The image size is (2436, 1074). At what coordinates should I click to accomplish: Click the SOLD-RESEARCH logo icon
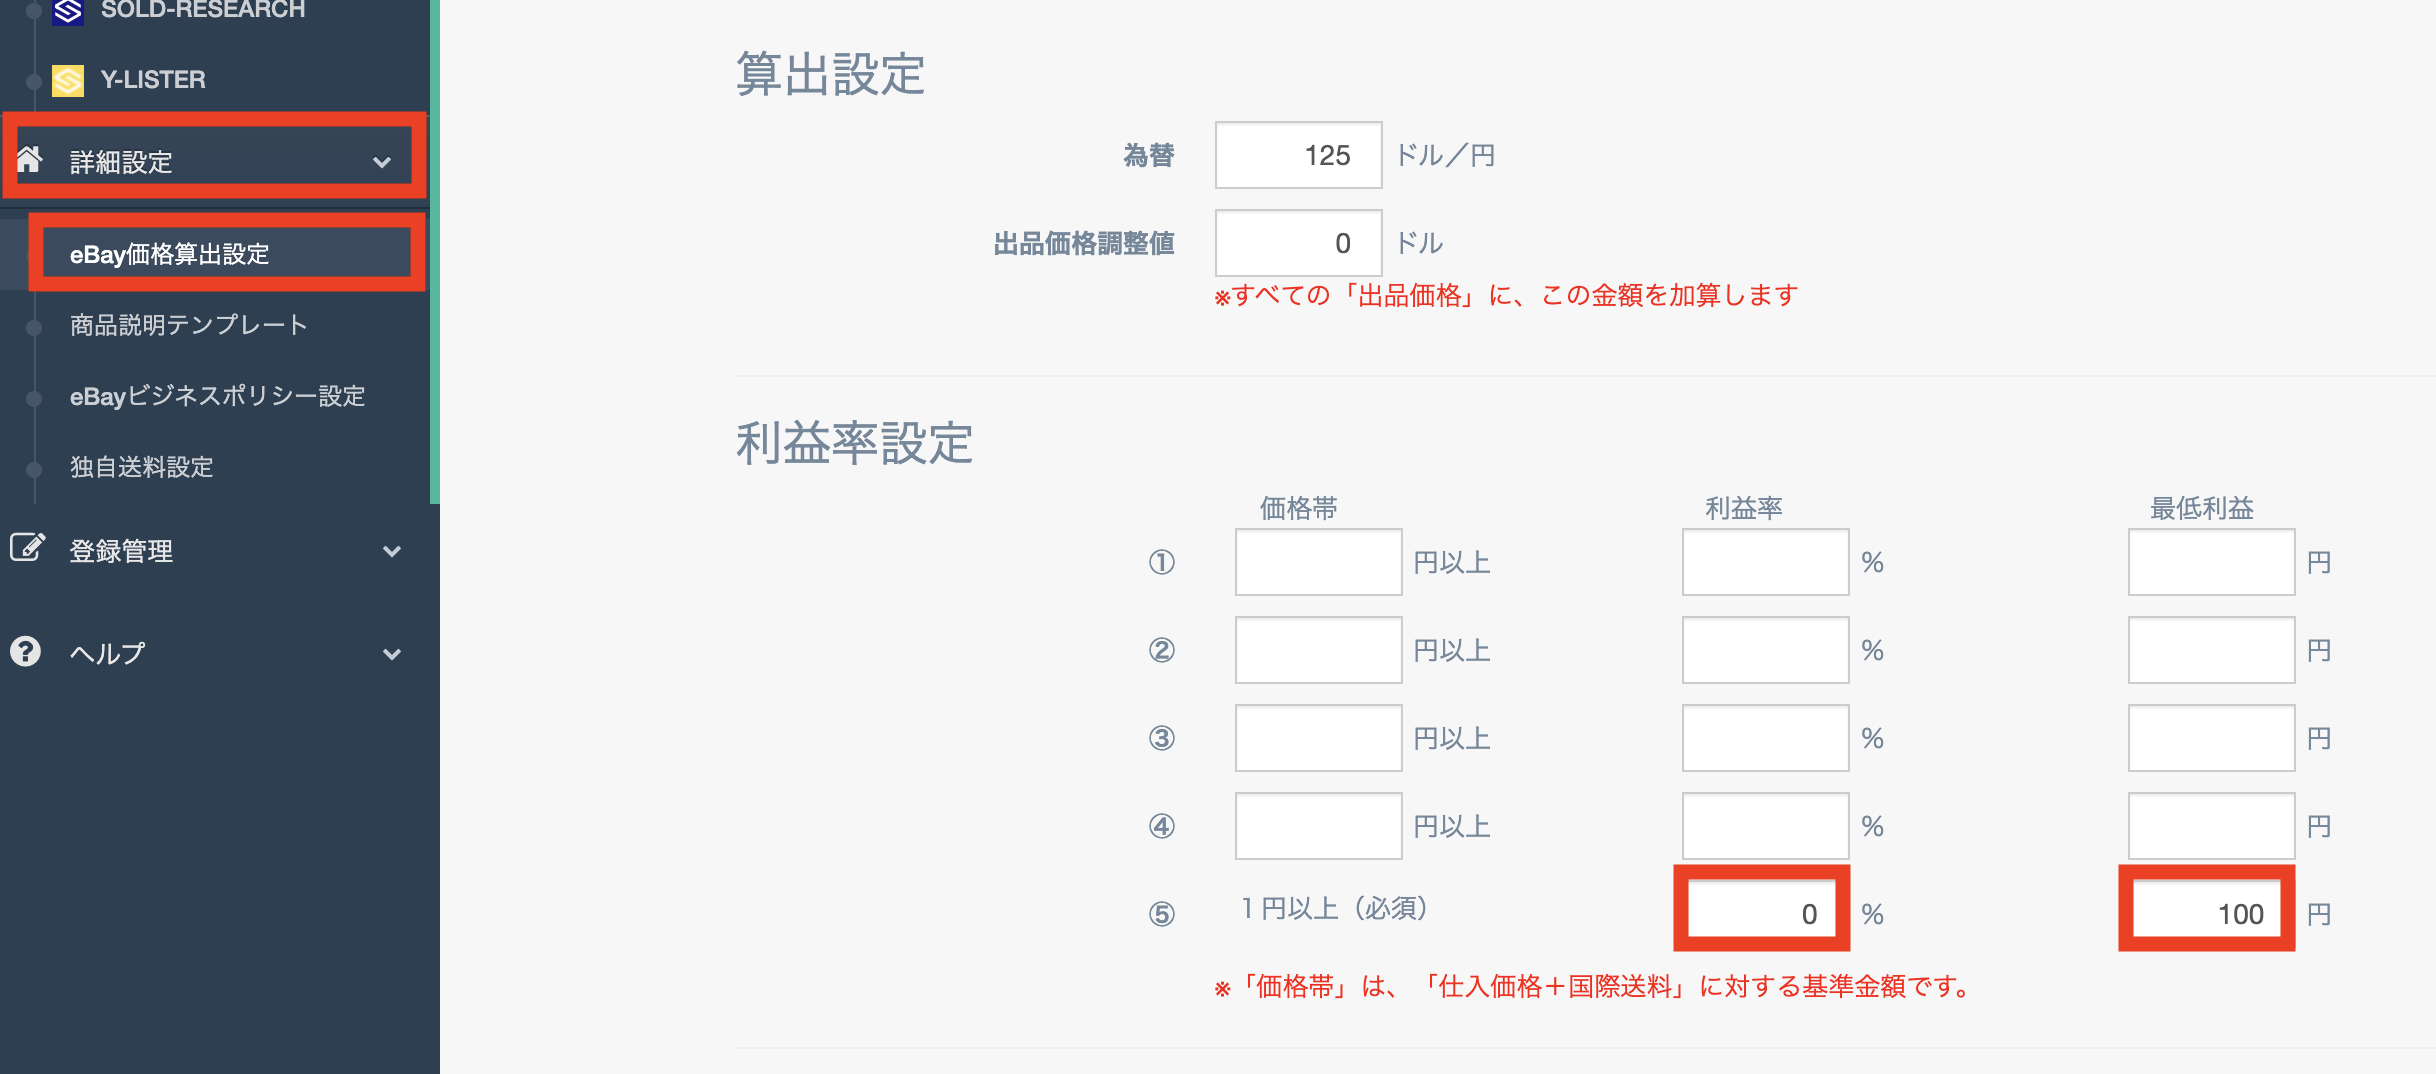(68, 10)
